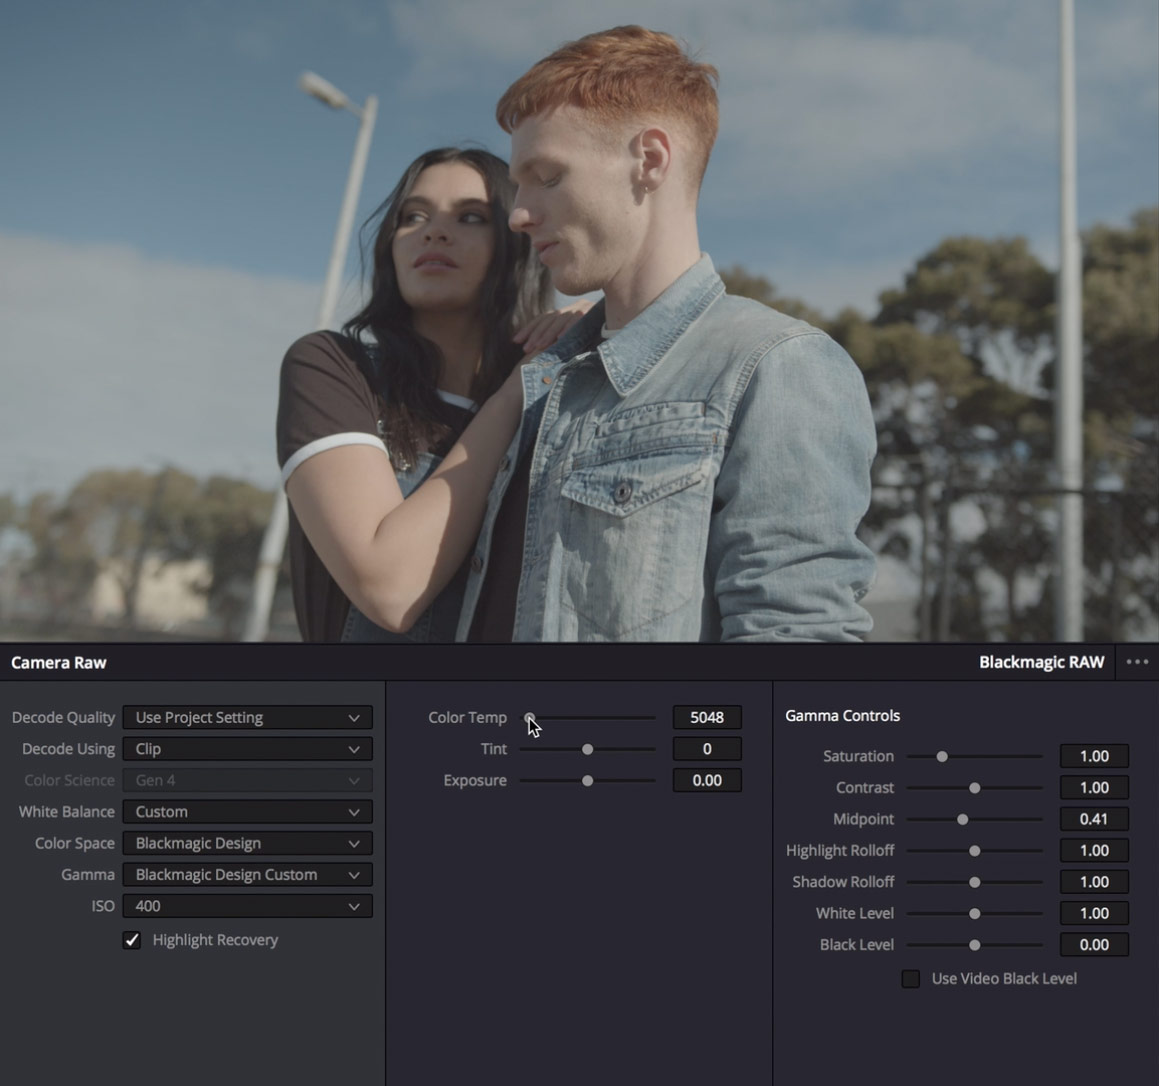Open the White Balance dropdown

[x=247, y=812]
